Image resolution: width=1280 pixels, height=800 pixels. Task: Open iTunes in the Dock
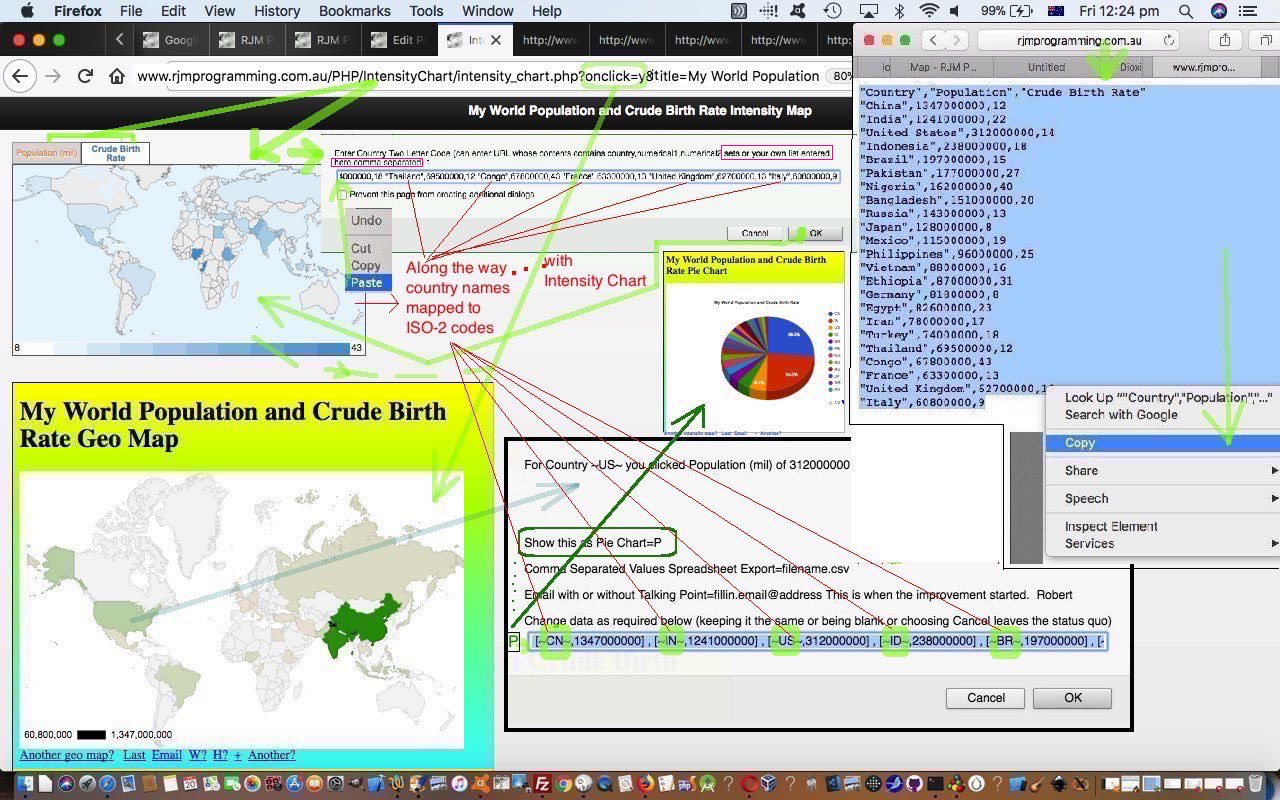(x=459, y=784)
